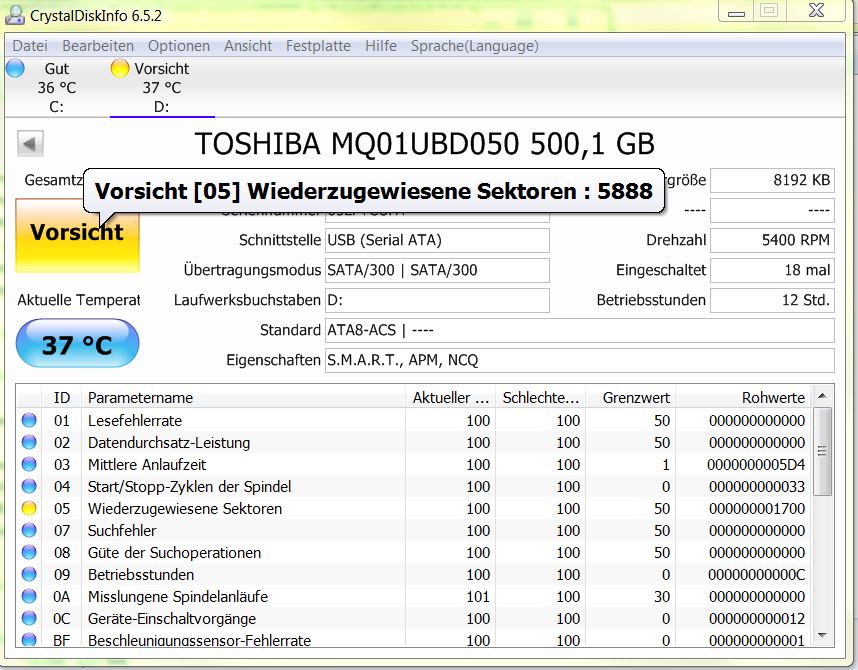Select drive D: with Vorsicht status
The height and width of the screenshot is (670, 858).
pyautogui.click(x=162, y=88)
